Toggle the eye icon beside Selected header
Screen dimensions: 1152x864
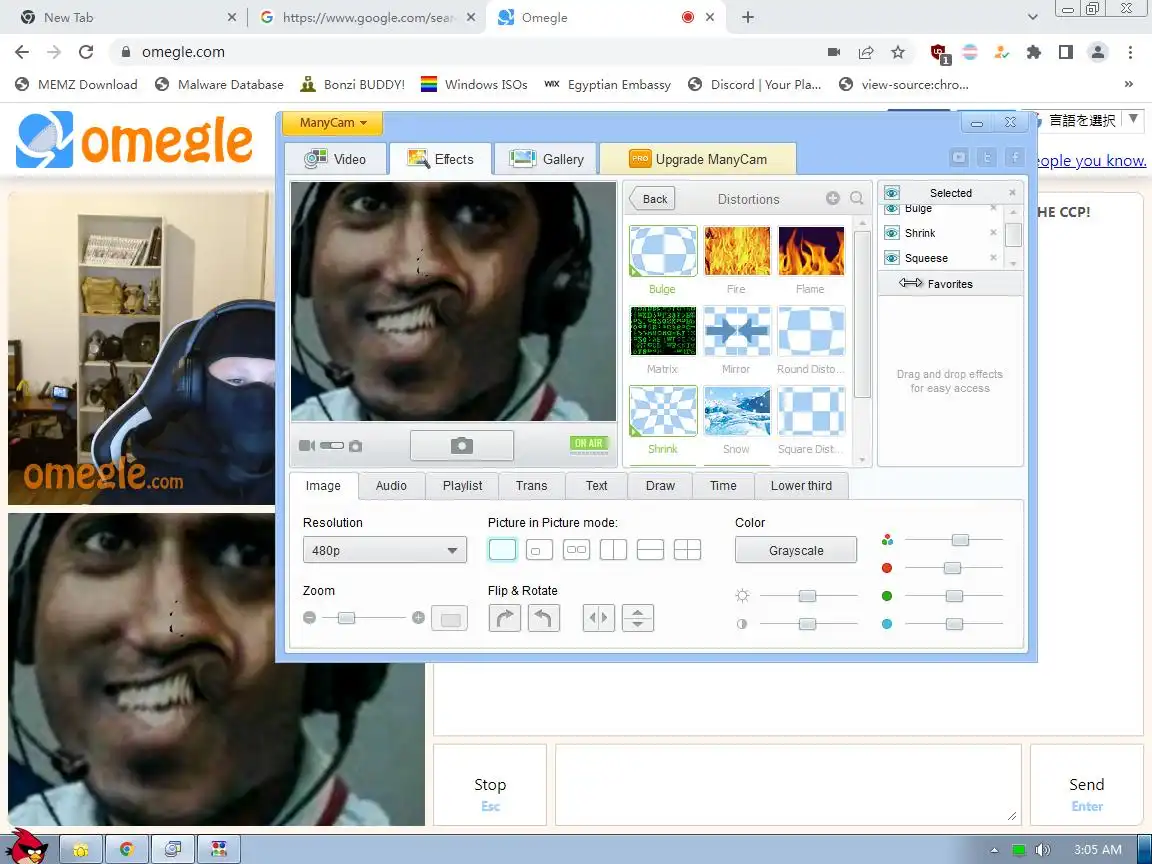pos(892,192)
